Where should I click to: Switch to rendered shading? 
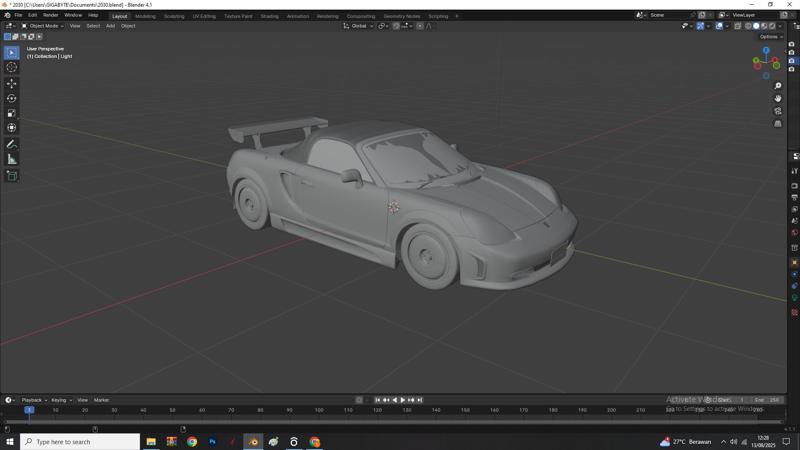[x=772, y=26]
